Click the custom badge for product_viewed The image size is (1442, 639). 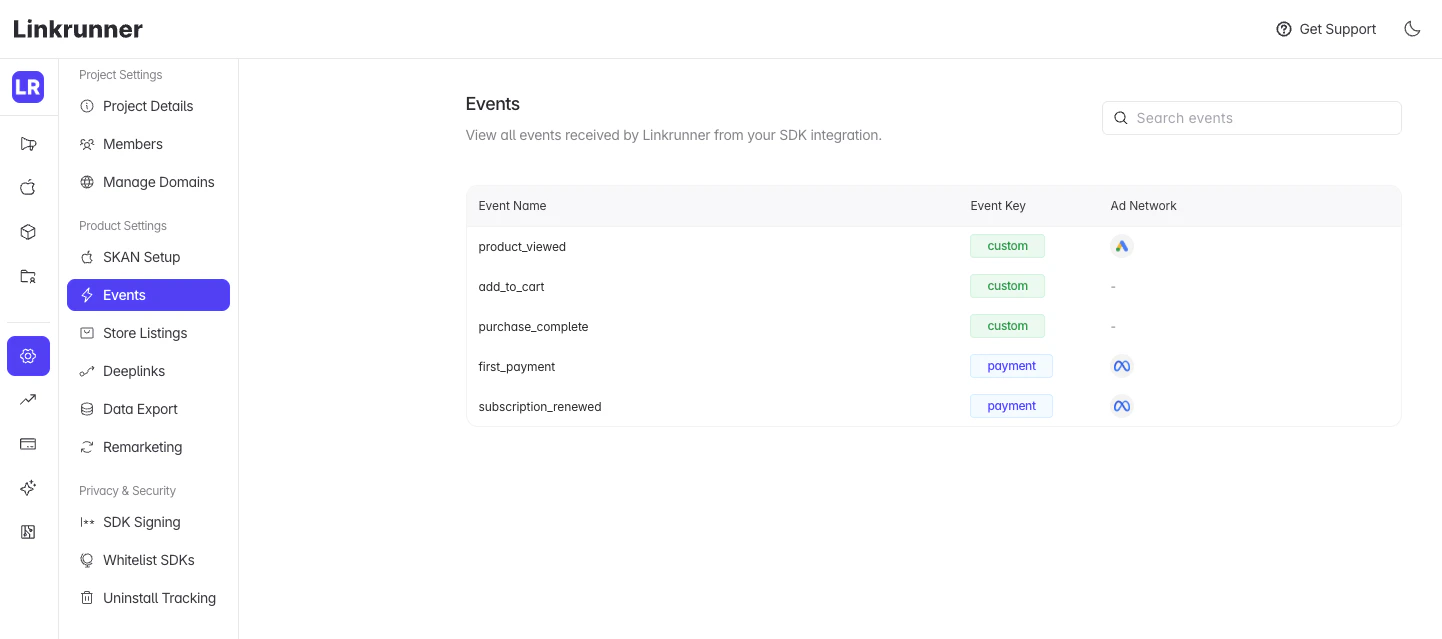pyautogui.click(x=1007, y=246)
